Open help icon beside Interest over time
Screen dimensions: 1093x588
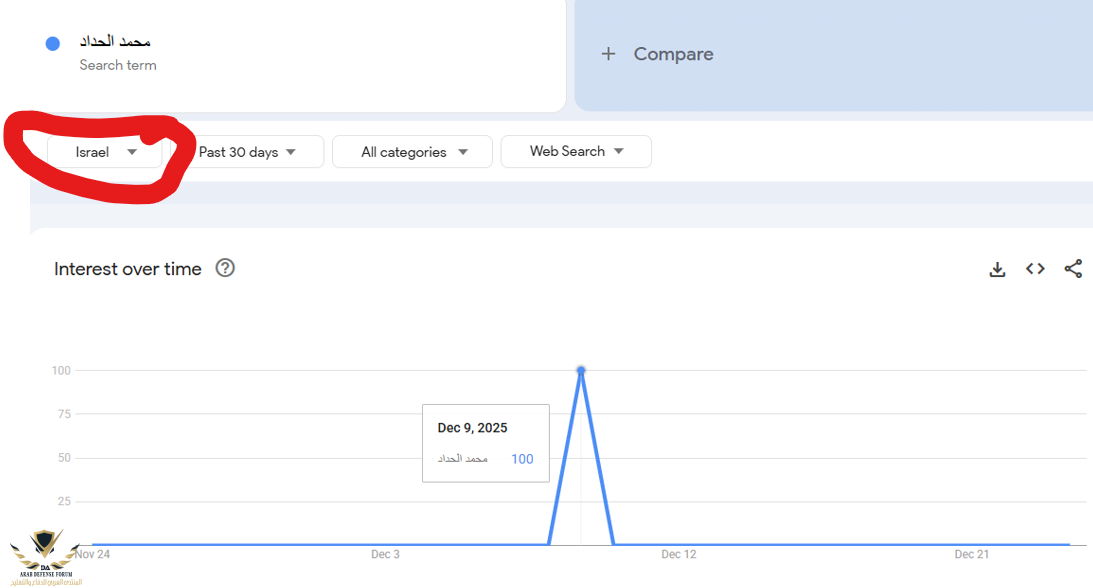[x=226, y=268]
